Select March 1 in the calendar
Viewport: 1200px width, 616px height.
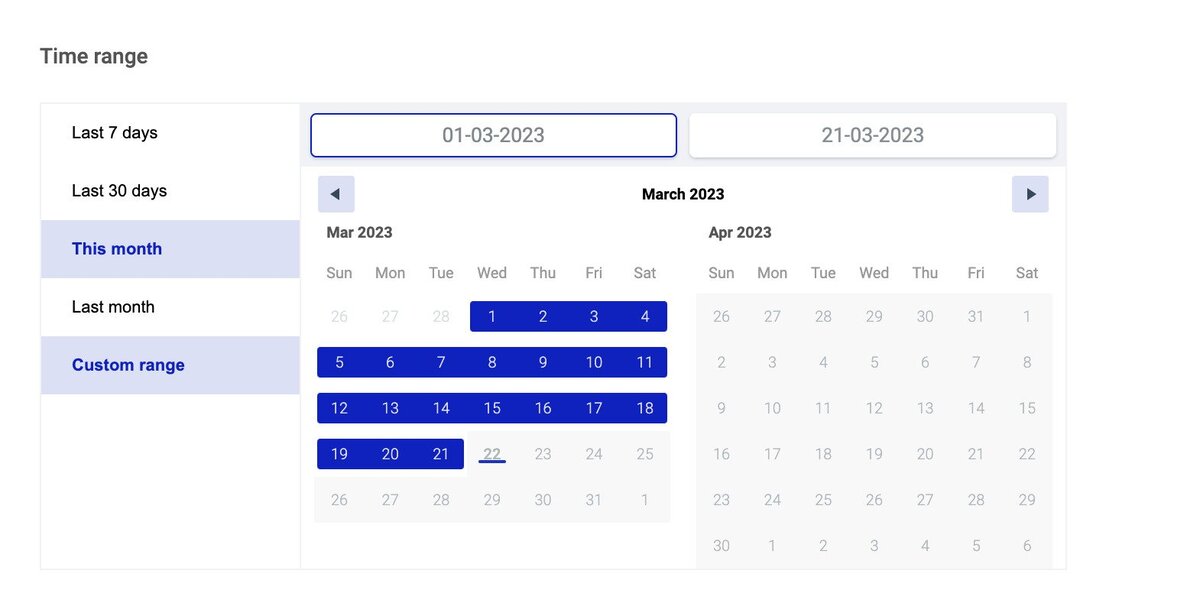492,317
